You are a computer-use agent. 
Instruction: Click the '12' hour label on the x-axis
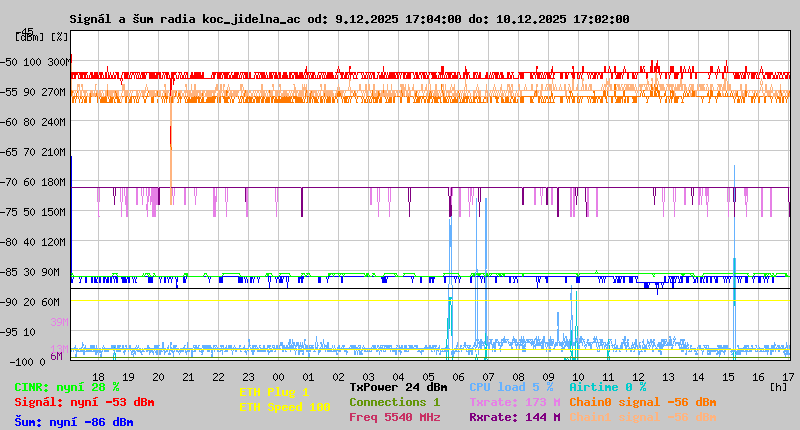click(x=639, y=377)
